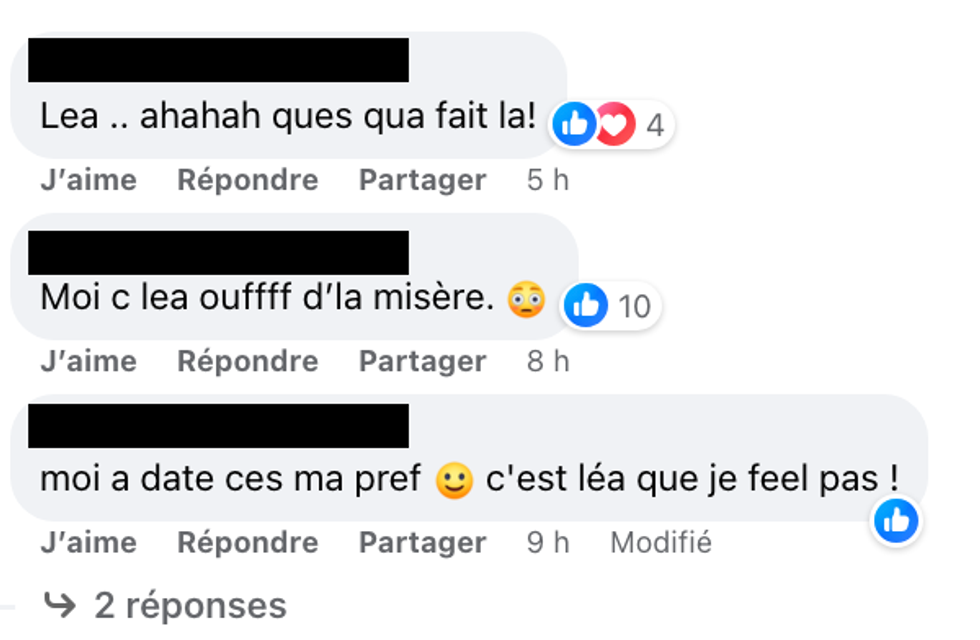Like the "oufffff d'la misère" comment
Screen dimensions: 980x640
(x=88, y=361)
